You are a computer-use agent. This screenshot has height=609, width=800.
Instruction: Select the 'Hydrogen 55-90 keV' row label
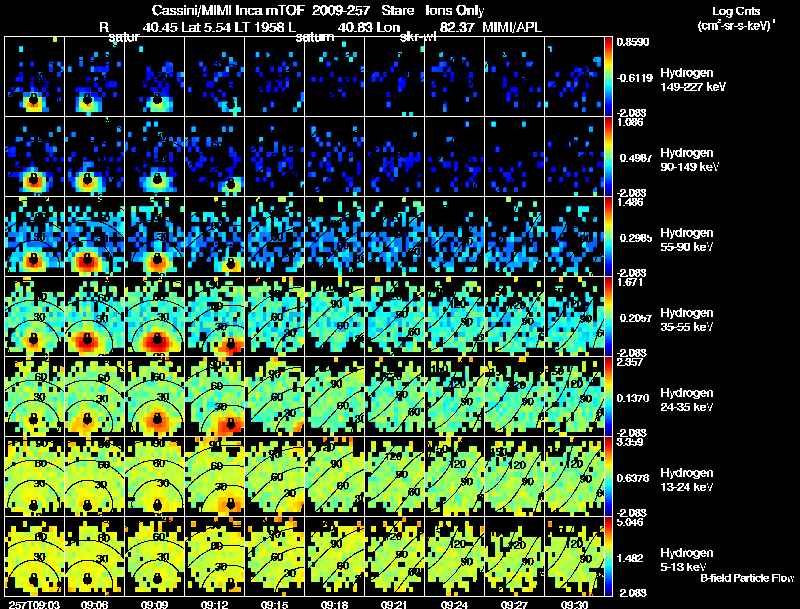(x=687, y=240)
